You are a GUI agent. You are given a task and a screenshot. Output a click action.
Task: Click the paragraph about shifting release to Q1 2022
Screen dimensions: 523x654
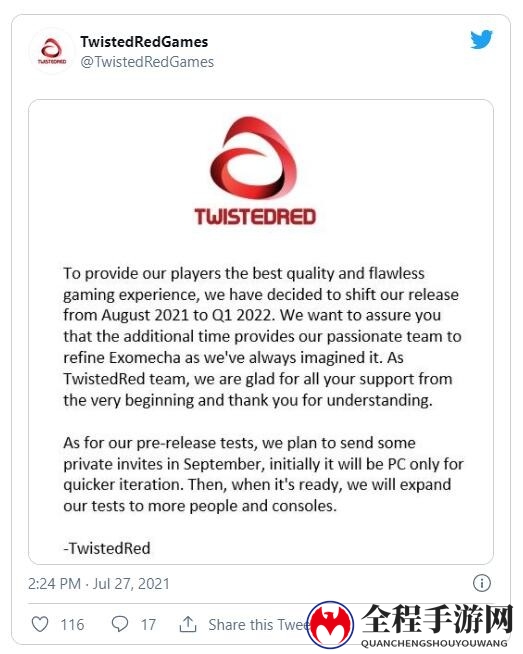263,337
